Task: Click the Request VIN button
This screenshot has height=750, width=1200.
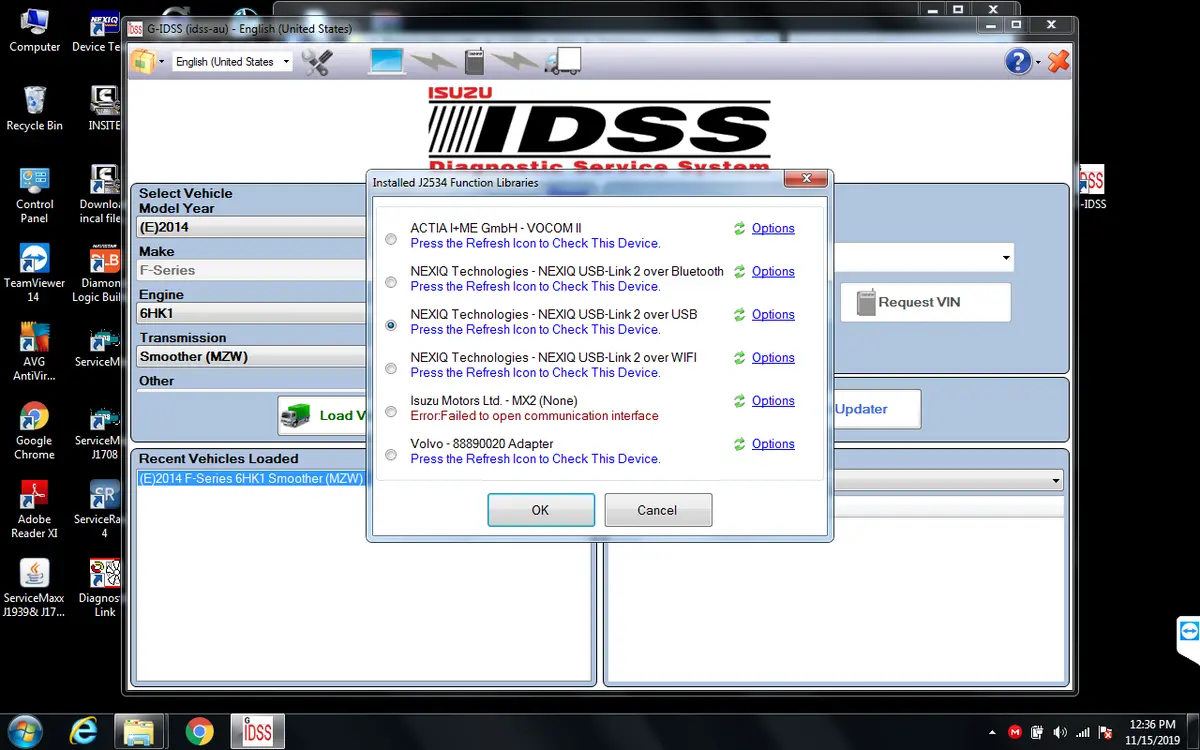Action: pyautogui.click(x=925, y=302)
